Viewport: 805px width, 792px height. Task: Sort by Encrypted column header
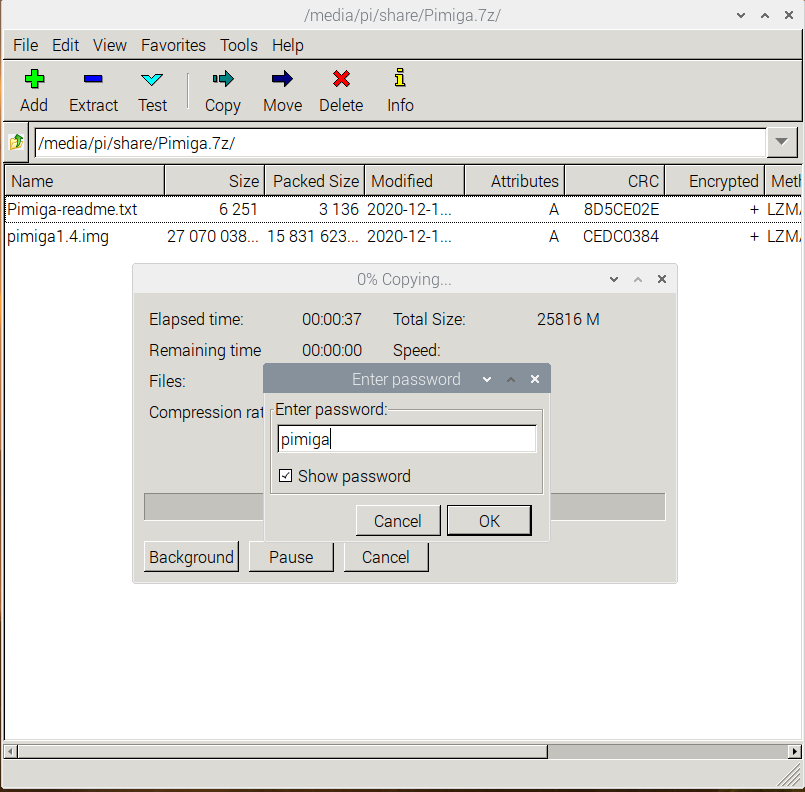pyautogui.click(x=715, y=181)
